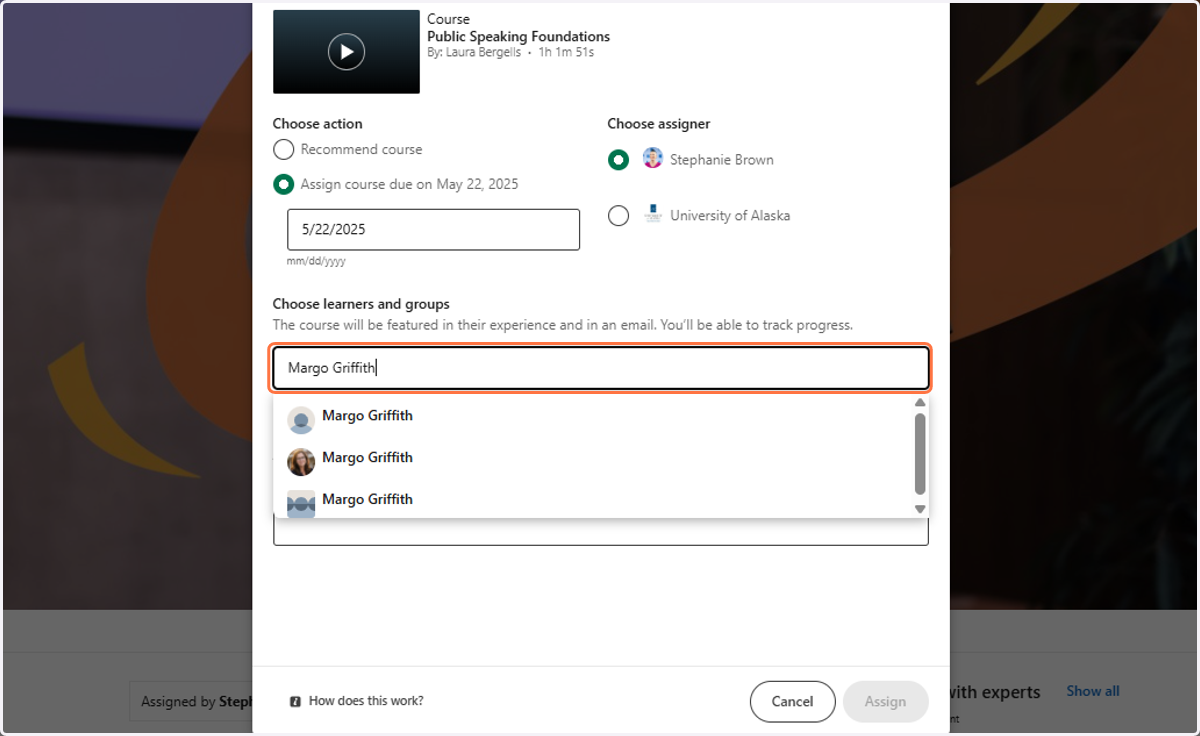Cancel the assign course dialog

pyautogui.click(x=792, y=702)
